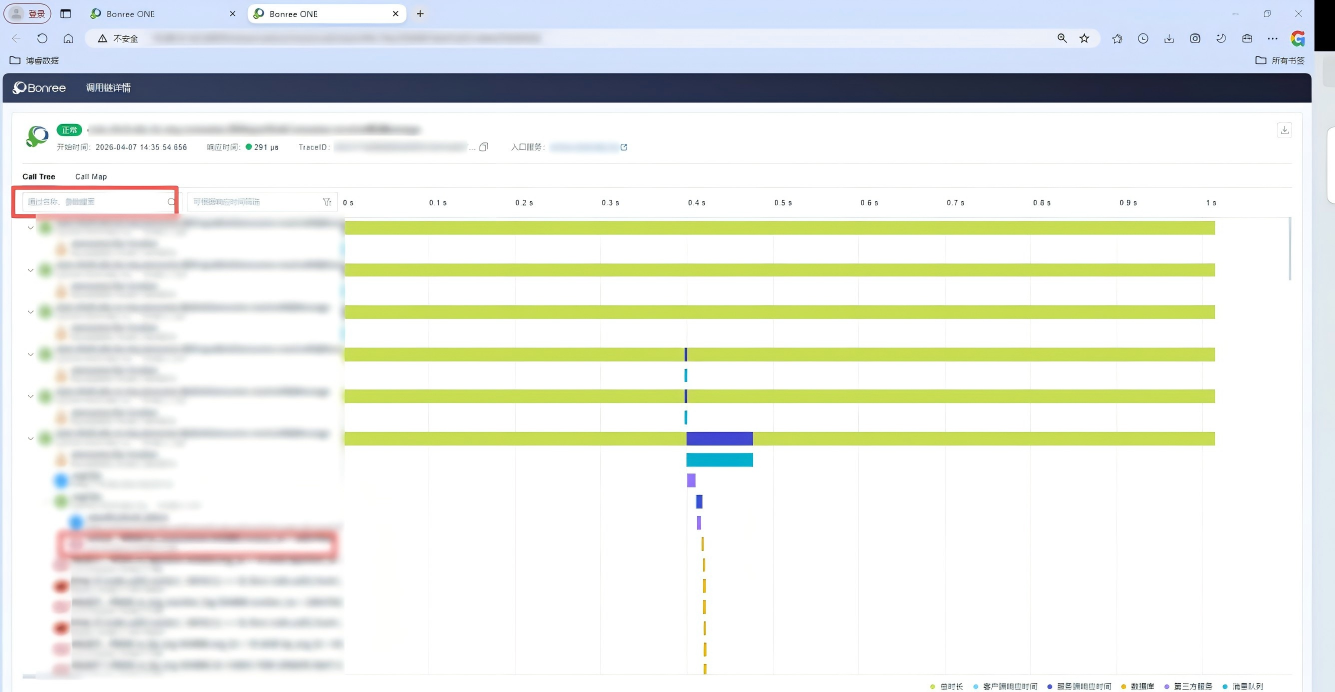Click the browser back arrow
Image resolution: width=1335 pixels, height=692 pixels.
click(16, 38)
